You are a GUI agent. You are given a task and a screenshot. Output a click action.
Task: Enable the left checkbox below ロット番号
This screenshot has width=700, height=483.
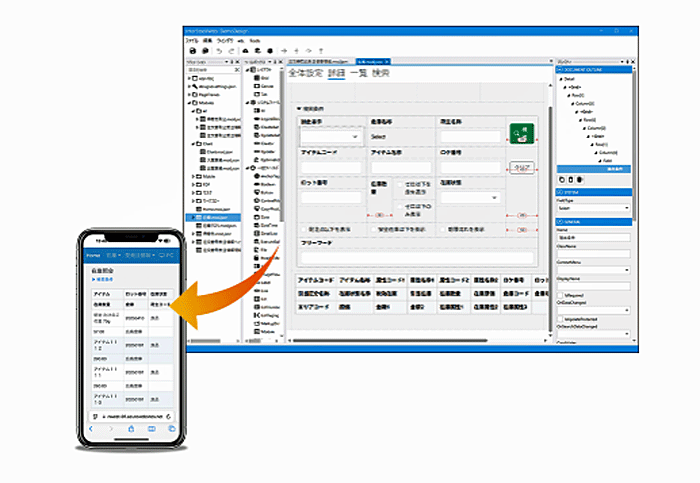[304, 229]
